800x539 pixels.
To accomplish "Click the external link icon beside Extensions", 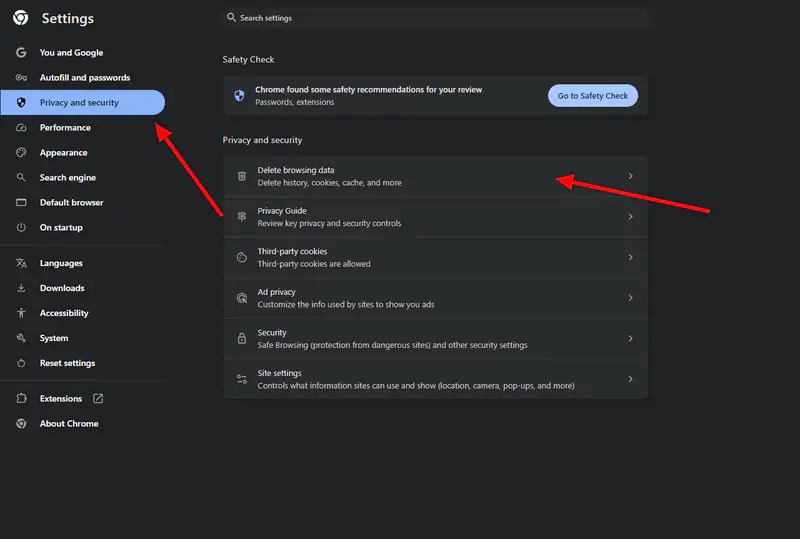I will pos(98,398).
